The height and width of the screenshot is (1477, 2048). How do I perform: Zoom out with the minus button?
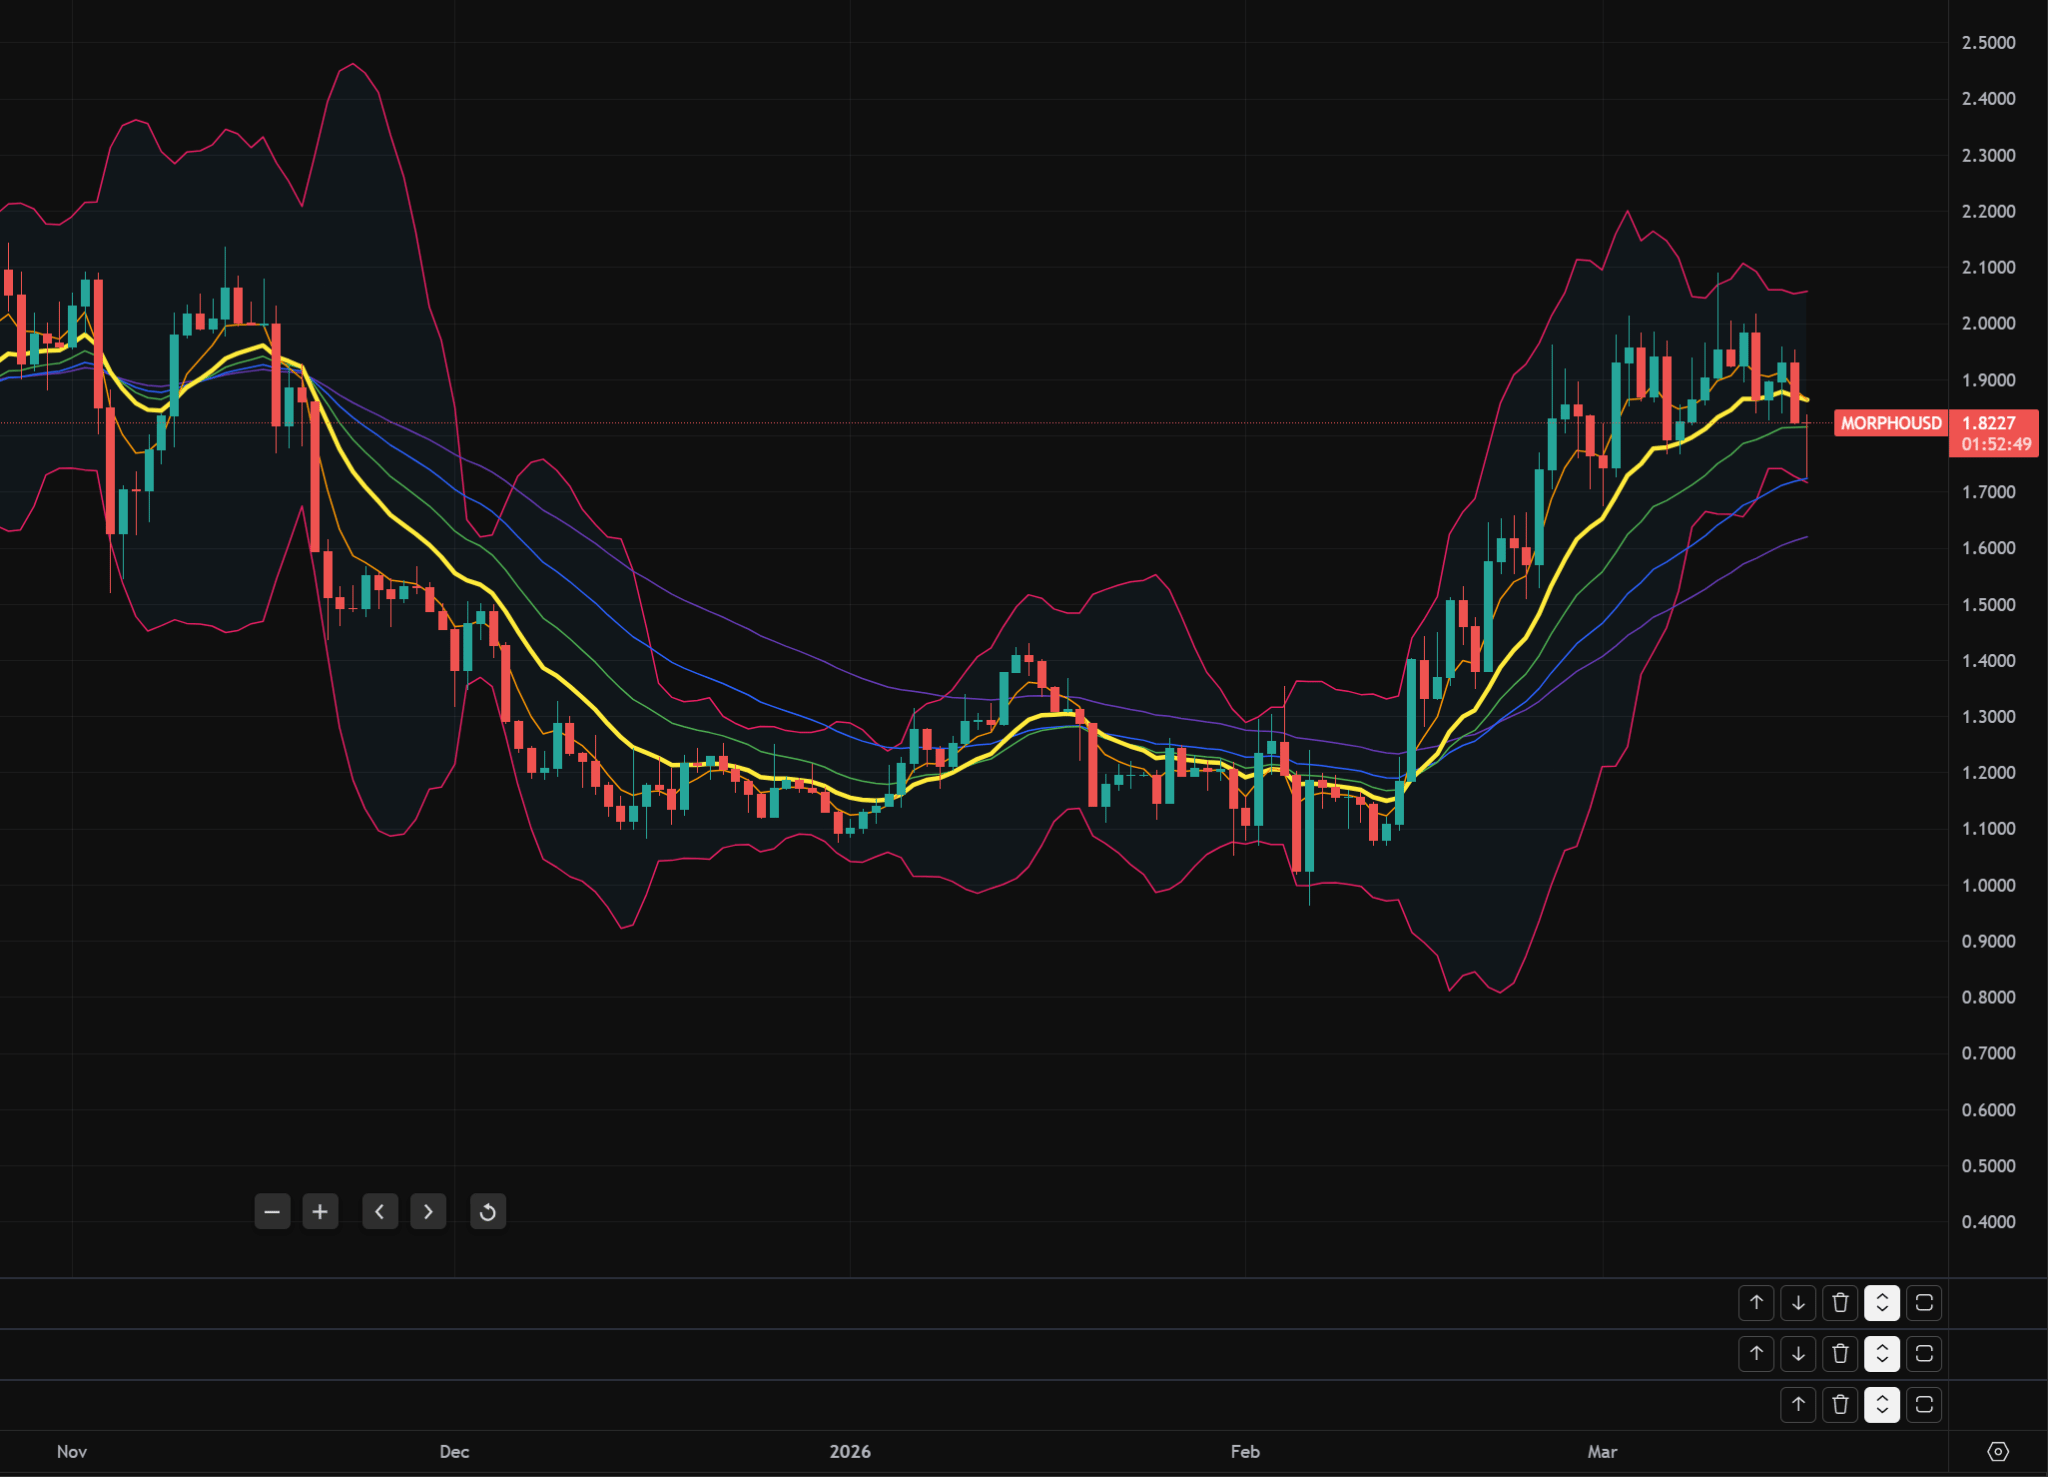tap(272, 1212)
